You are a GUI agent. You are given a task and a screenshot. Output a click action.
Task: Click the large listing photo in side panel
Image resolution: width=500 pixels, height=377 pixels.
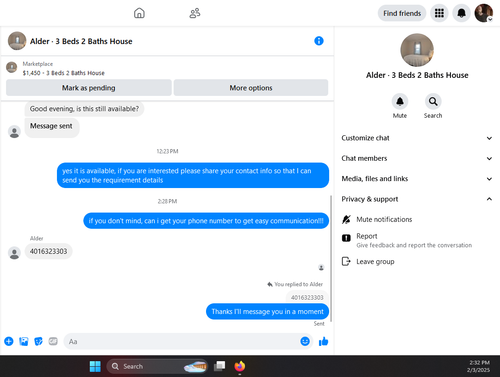pyautogui.click(x=417, y=50)
